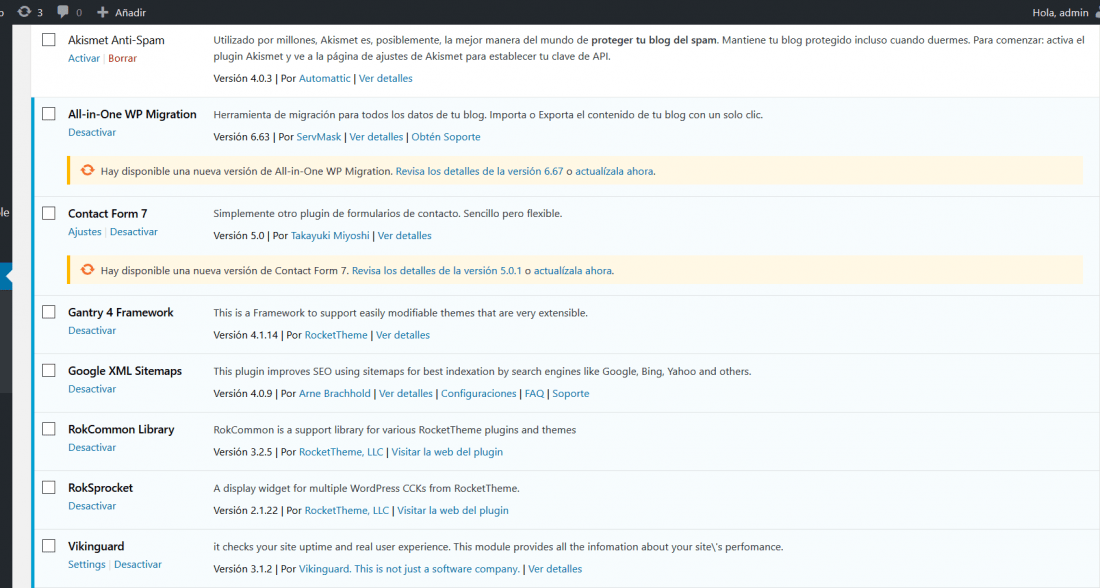Review details of version 5.0.1
The width and height of the screenshot is (1100, 588).
[436, 271]
